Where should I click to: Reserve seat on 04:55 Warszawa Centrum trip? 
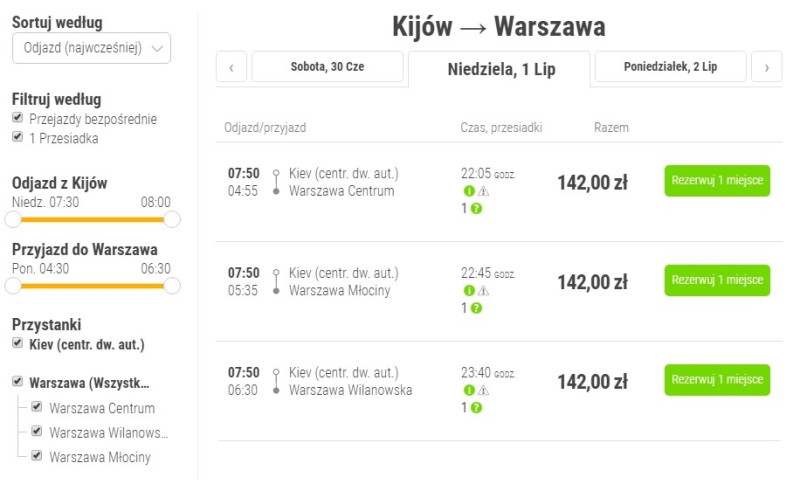coord(717,181)
